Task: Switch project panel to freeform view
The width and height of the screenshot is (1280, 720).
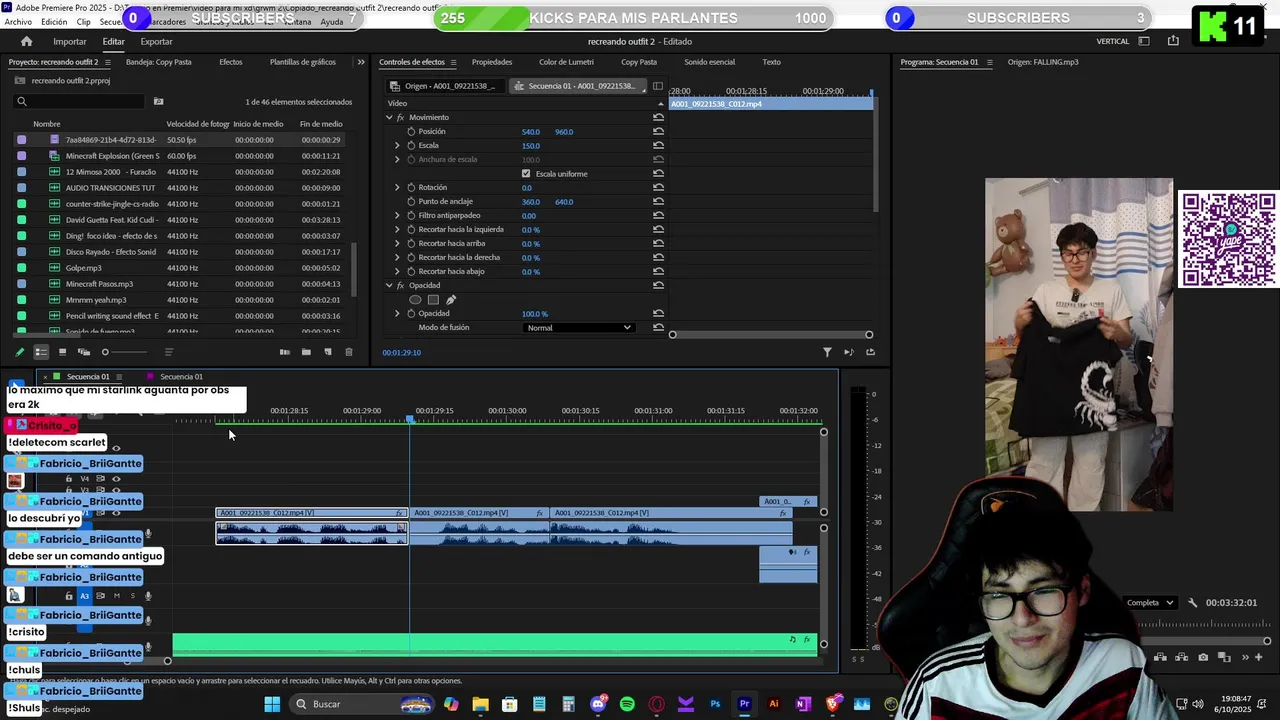Action: [x=84, y=352]
